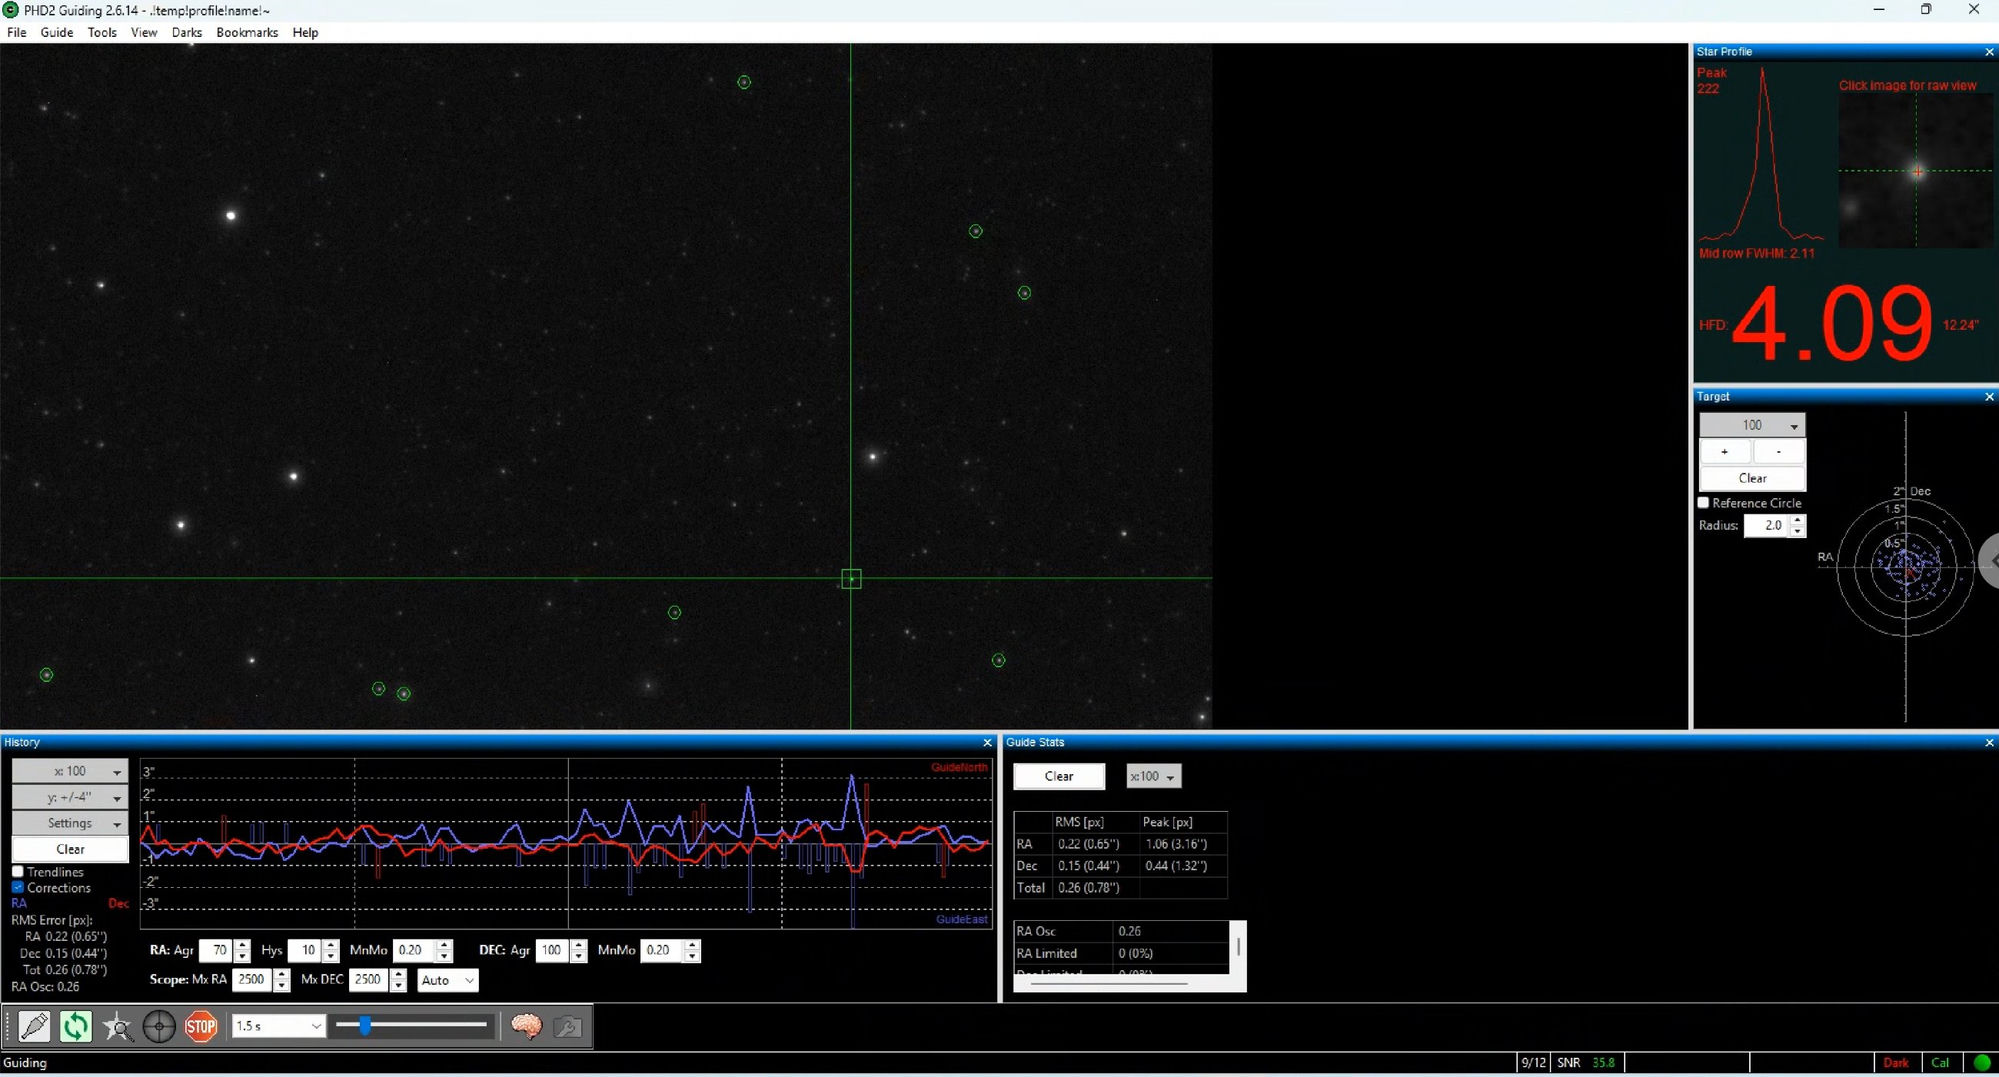1999x1077 pixels.
Task: Open the Help menu
Action: [x=305, y=32]
